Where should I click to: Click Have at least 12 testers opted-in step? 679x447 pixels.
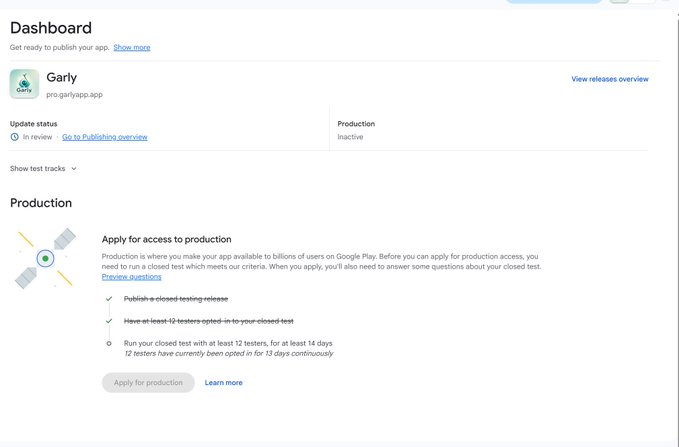(x=209, y=321)
